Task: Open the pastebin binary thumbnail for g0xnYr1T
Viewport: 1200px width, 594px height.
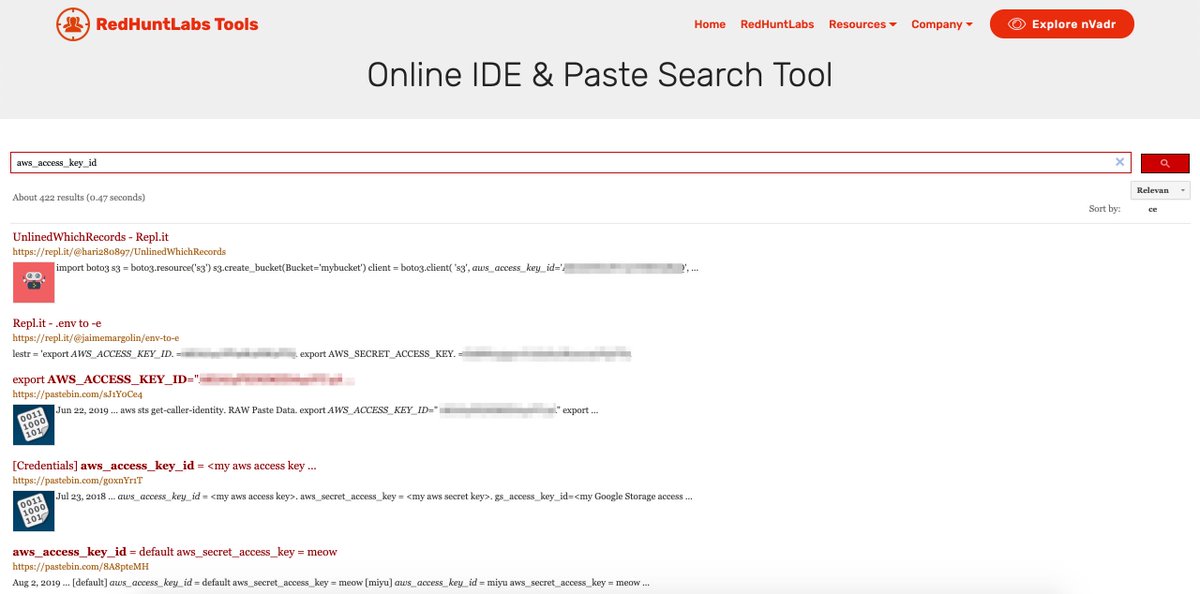Action: click(x=33, y=510)
